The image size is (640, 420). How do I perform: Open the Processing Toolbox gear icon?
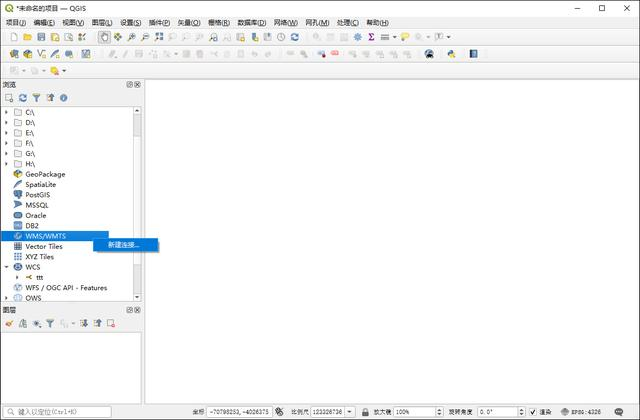[358, 37]
